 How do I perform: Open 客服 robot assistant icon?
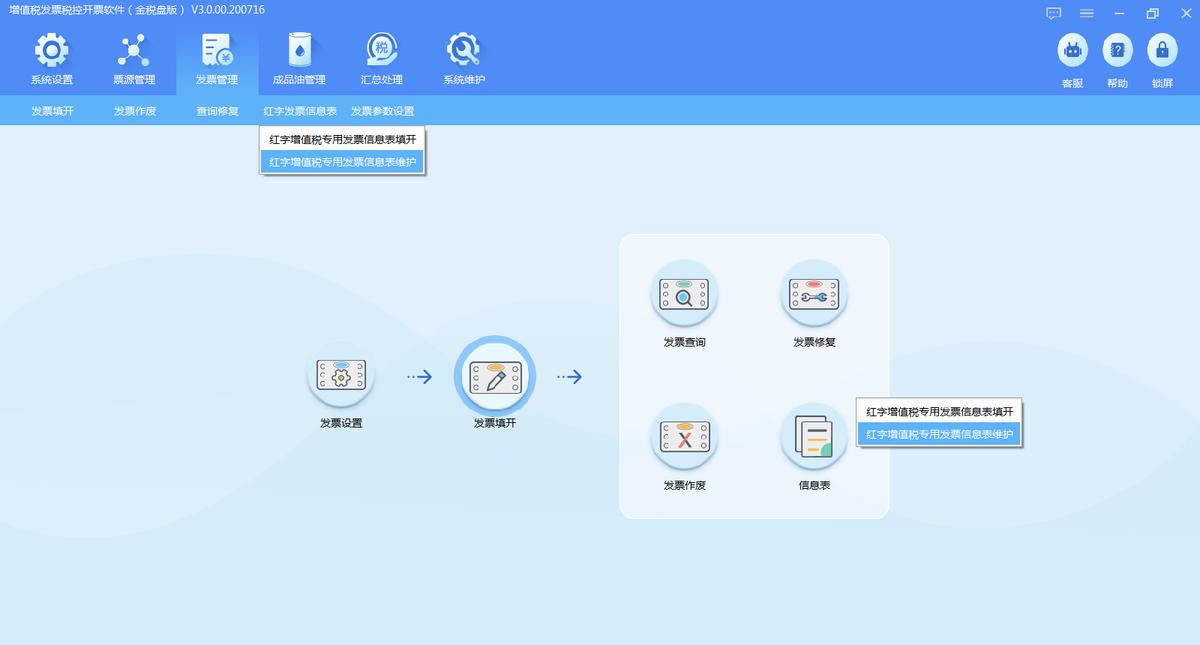click(1073, 50)
